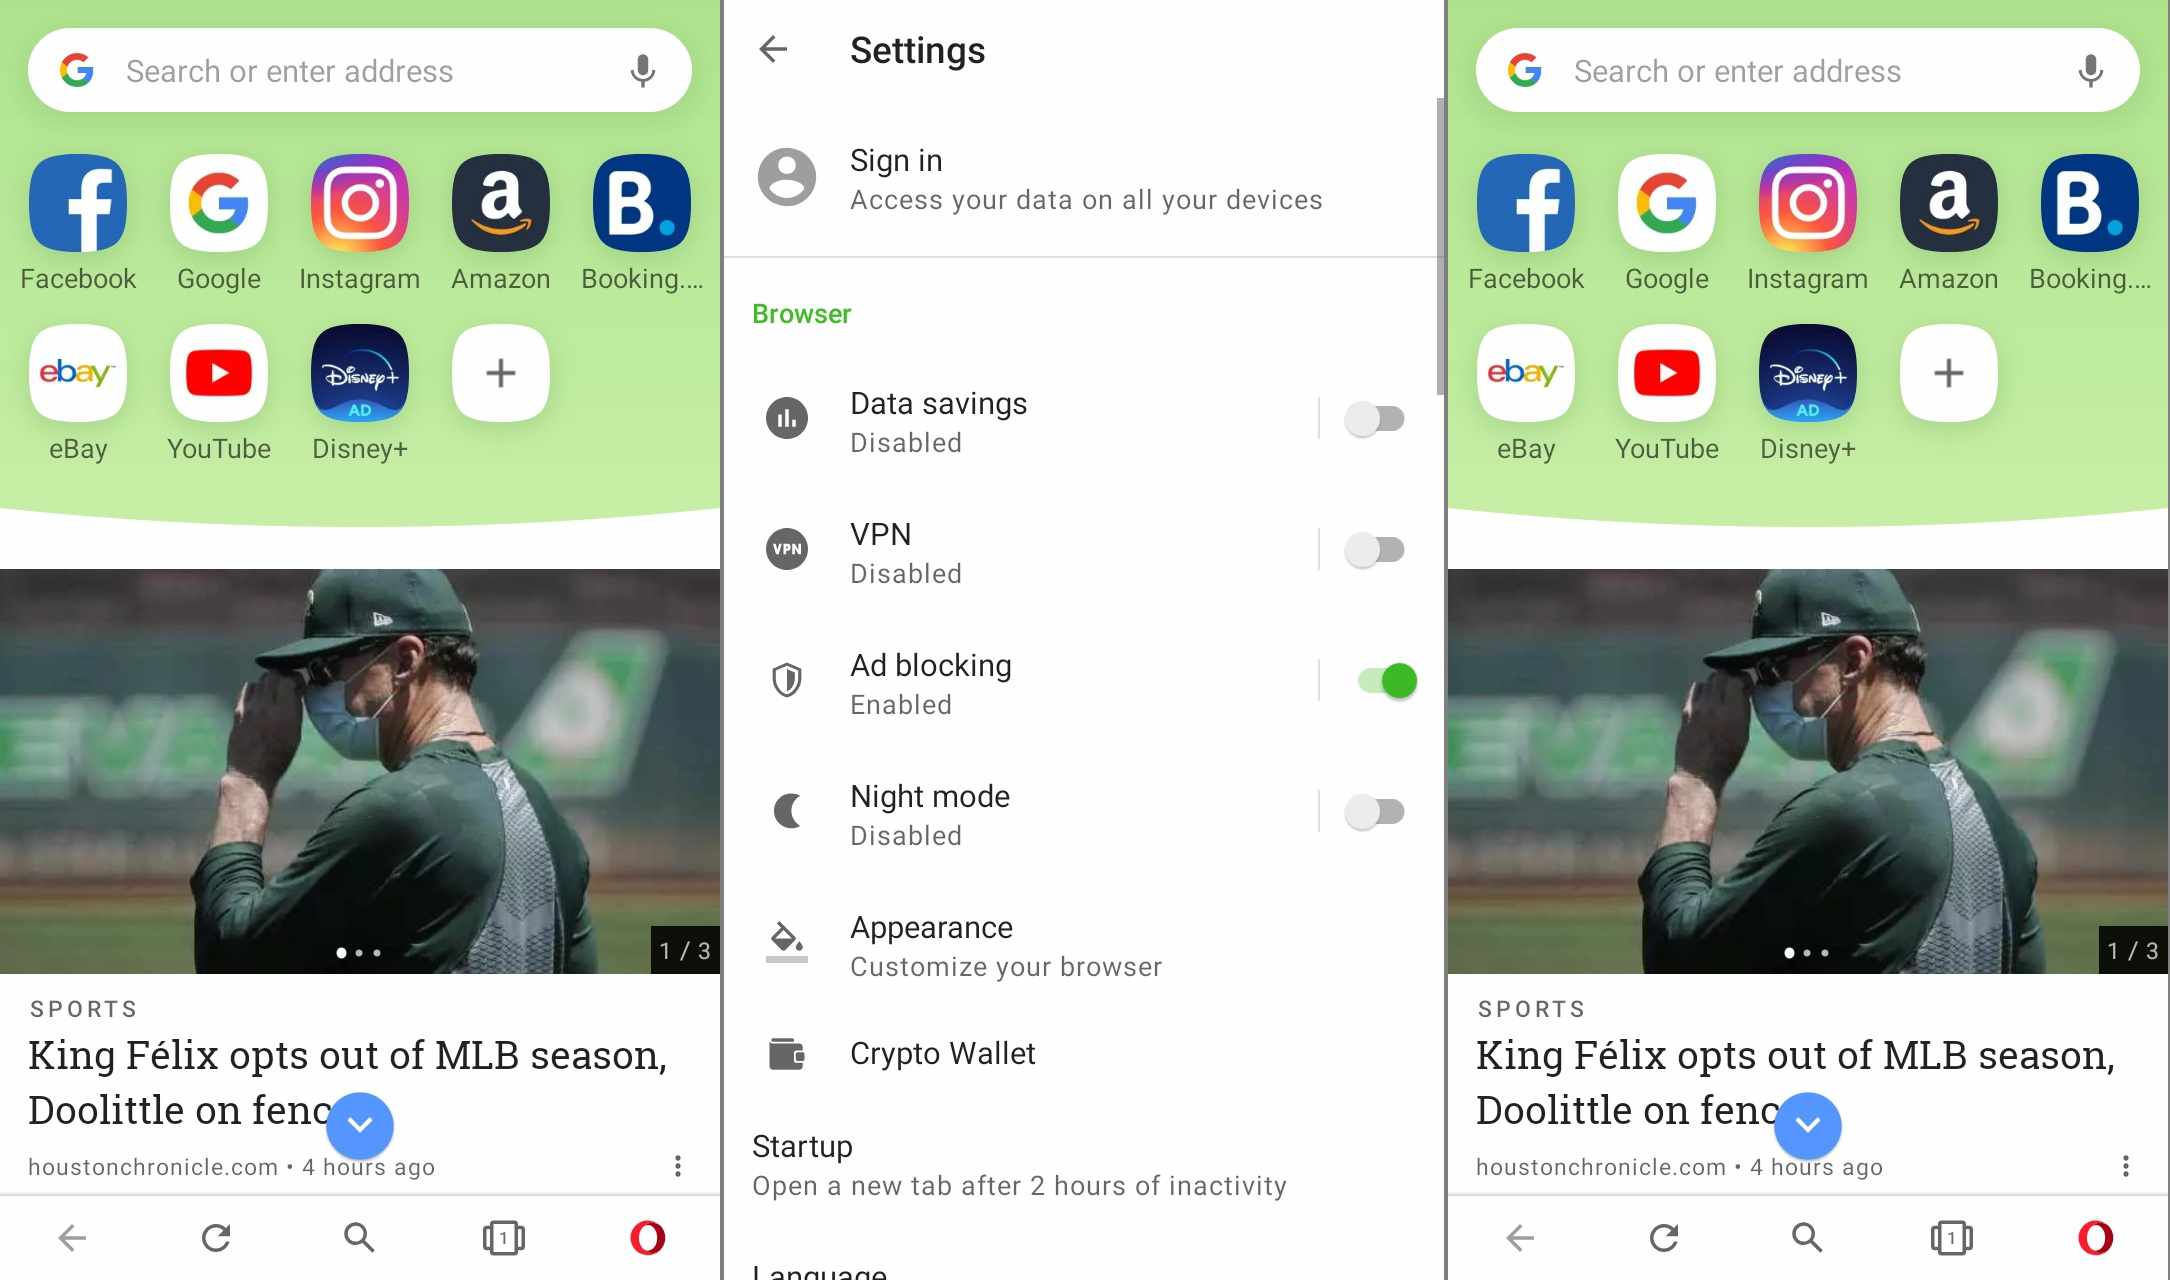Image resolution: width=2170 pixels, height=1280 pixels.
Task: Open eBay app
Action: [78, 372]
